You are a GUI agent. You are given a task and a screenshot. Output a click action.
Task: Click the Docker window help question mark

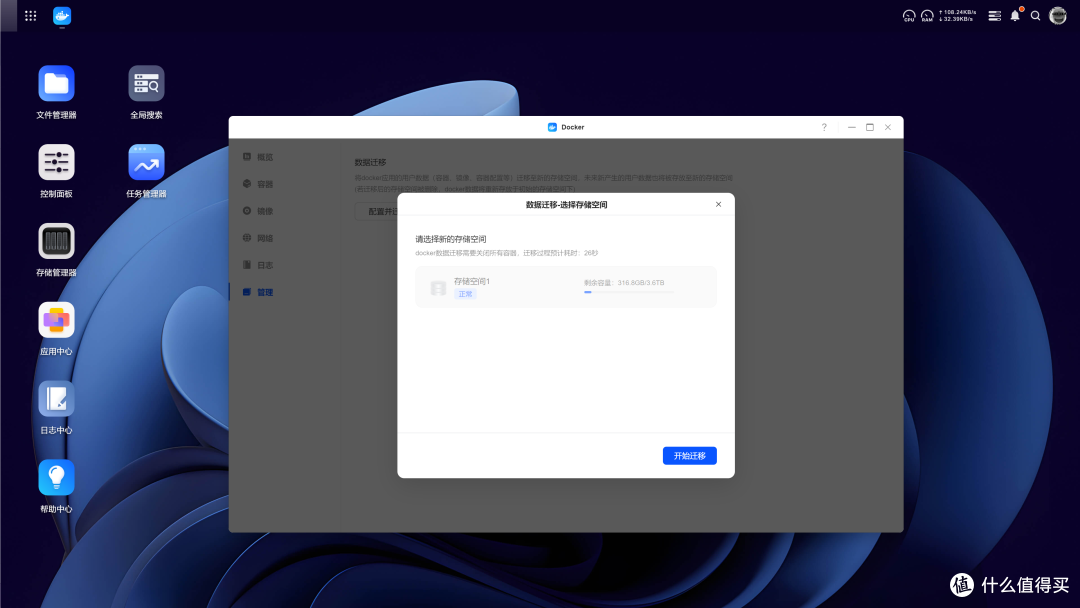click(x=824, y=127)
